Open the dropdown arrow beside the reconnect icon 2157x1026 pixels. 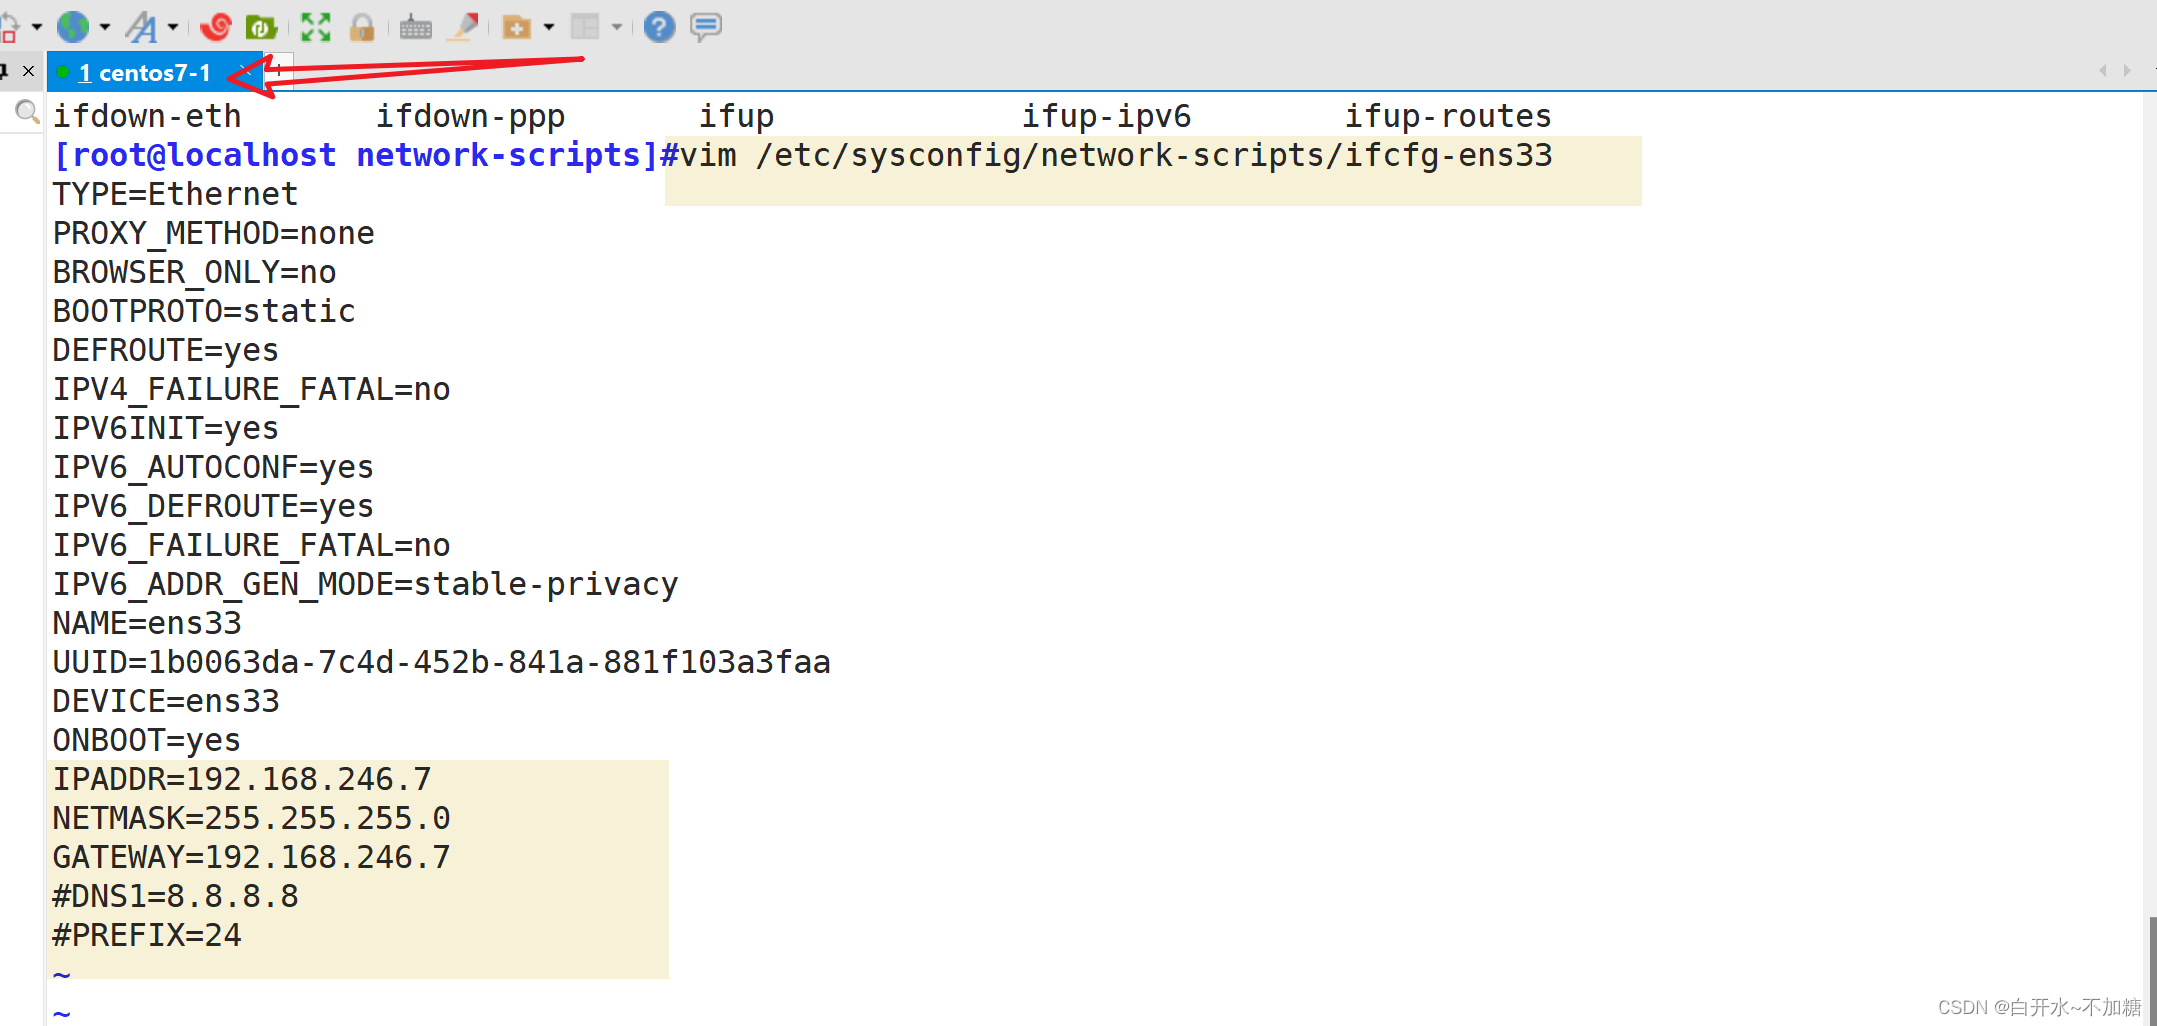click(x=37, y=27)
